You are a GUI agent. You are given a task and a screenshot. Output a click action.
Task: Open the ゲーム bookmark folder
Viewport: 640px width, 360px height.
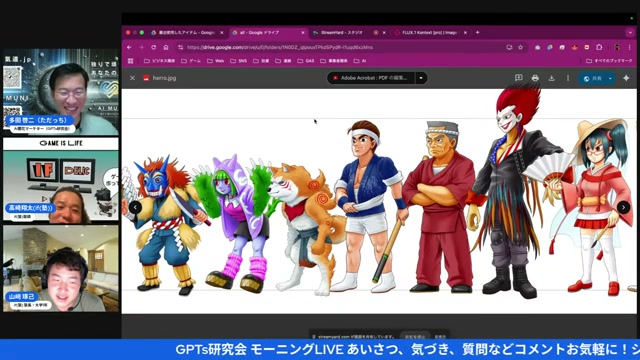[x=191, y=61]
